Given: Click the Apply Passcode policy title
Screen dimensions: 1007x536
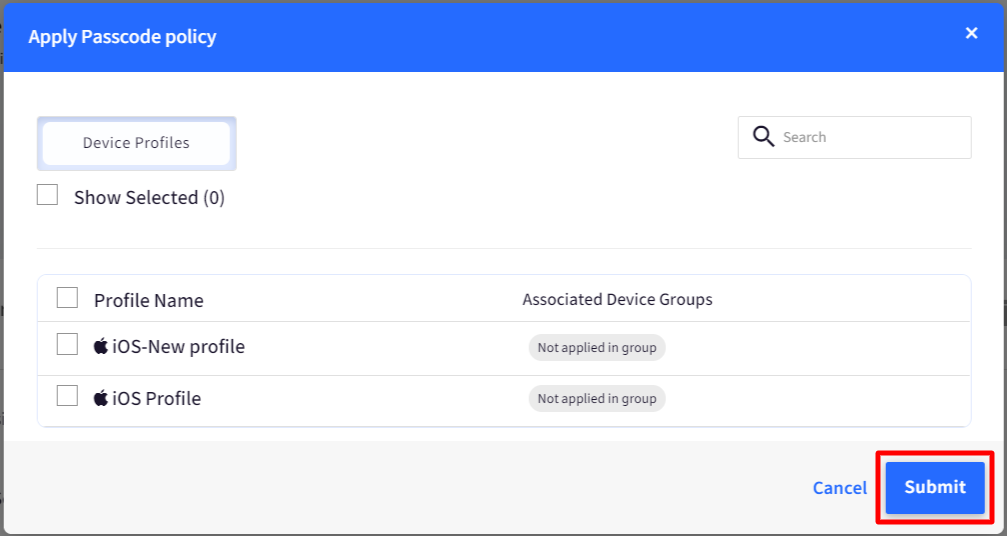Looking at the screenshot, I should tap(122, 37).
